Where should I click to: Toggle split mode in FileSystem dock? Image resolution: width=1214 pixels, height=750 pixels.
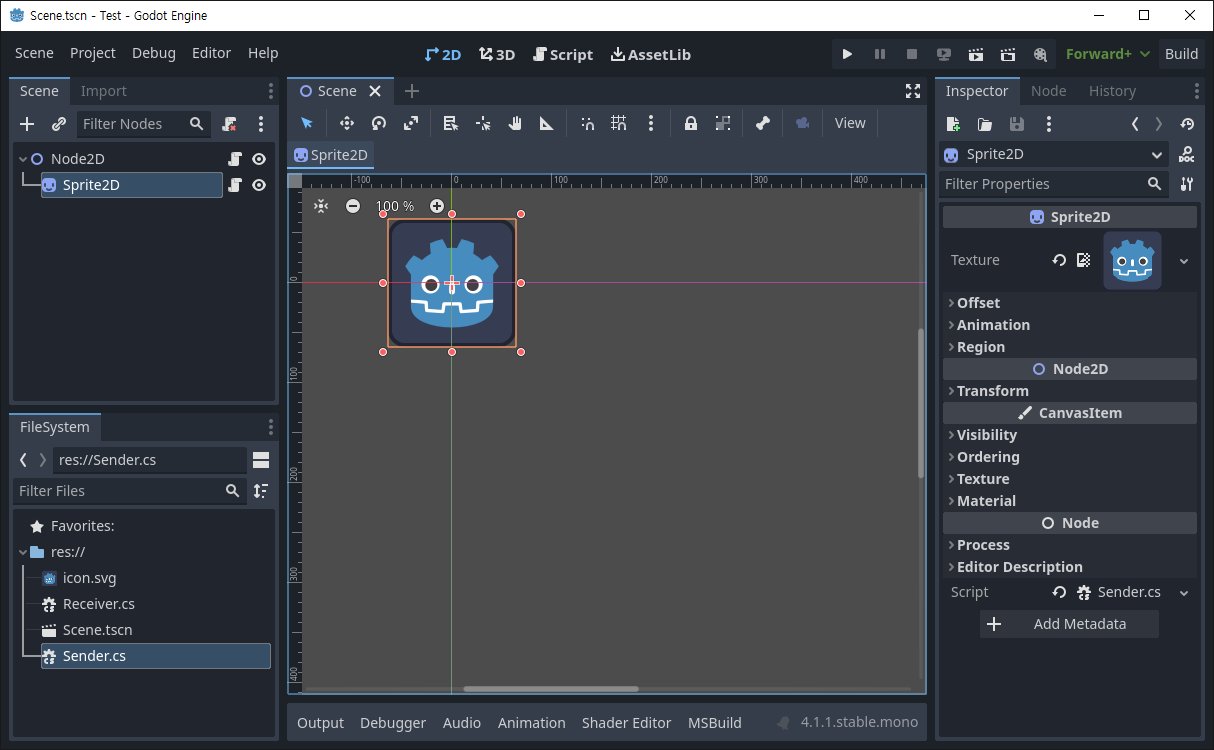[261, 460]
